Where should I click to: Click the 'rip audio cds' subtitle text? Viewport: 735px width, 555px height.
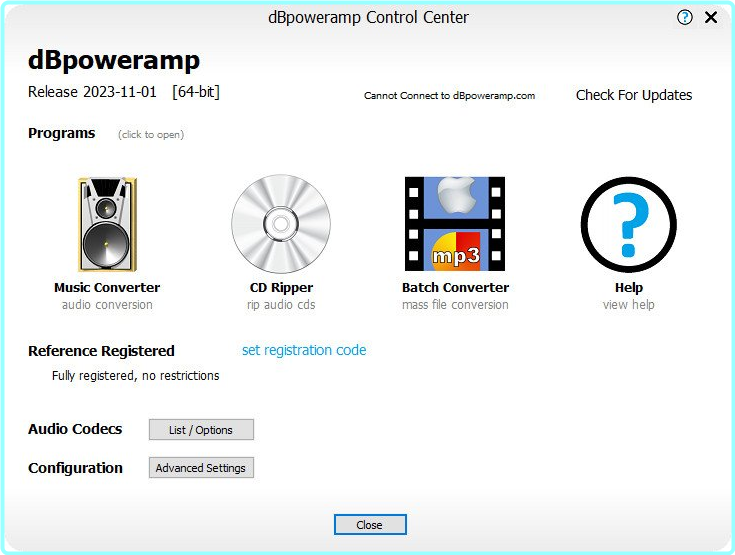tap(281, 305)
